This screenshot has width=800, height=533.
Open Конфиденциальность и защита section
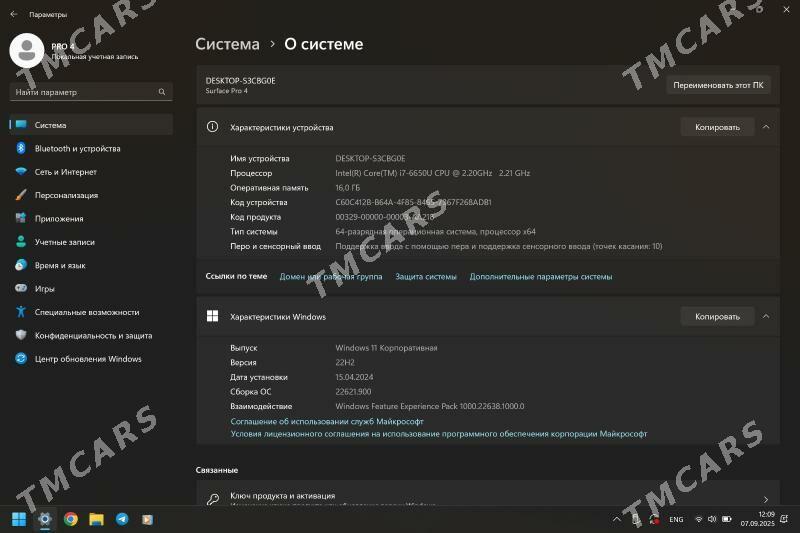pos(93,336)
